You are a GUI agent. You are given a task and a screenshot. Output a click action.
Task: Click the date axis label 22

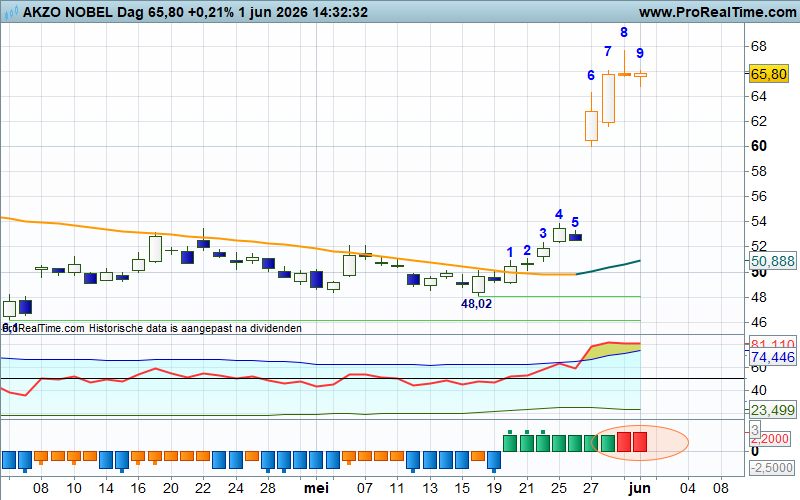point(203,488)
